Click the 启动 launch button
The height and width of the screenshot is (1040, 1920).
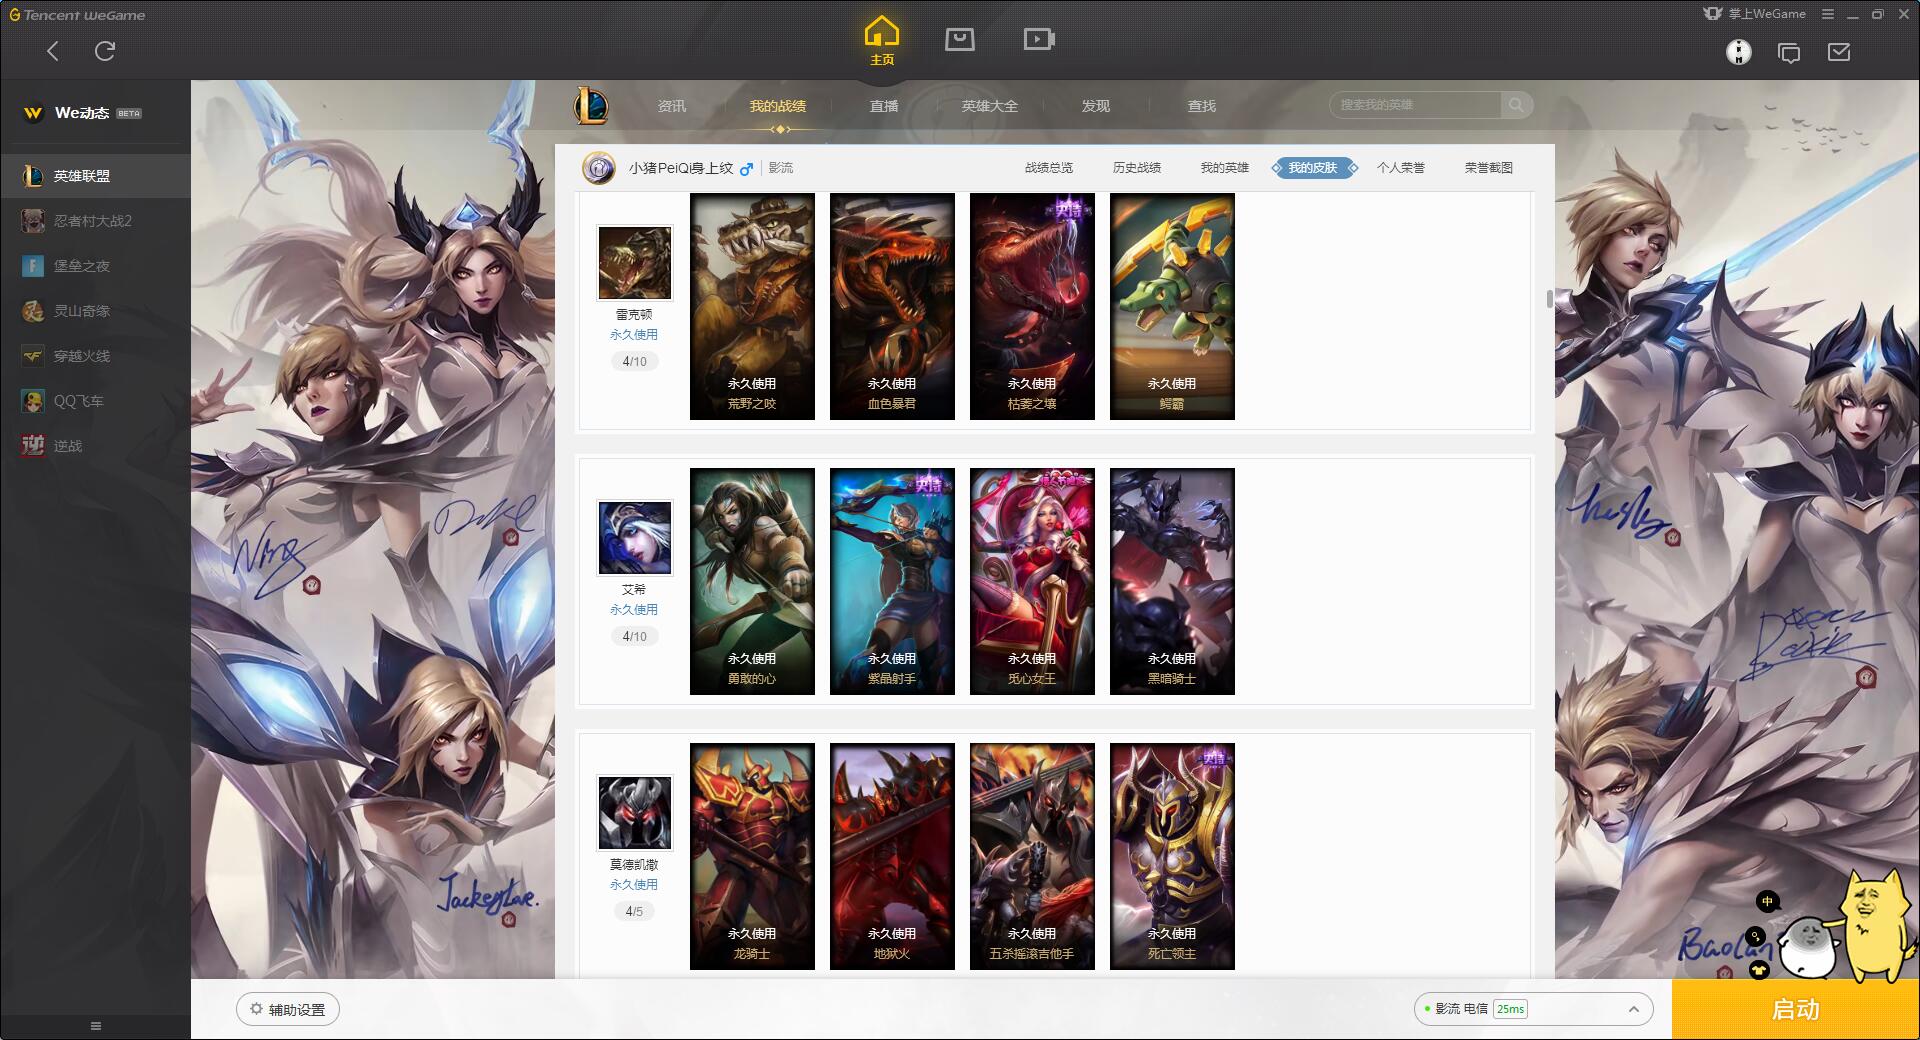(x=1795, y=1010)
